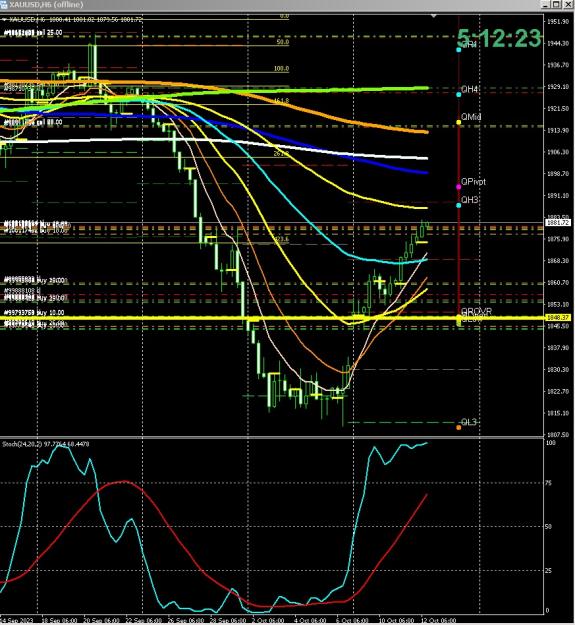Click the stochastic 75 level on scale
This screenshot has width=575, height=625.
tap(549, 483)
